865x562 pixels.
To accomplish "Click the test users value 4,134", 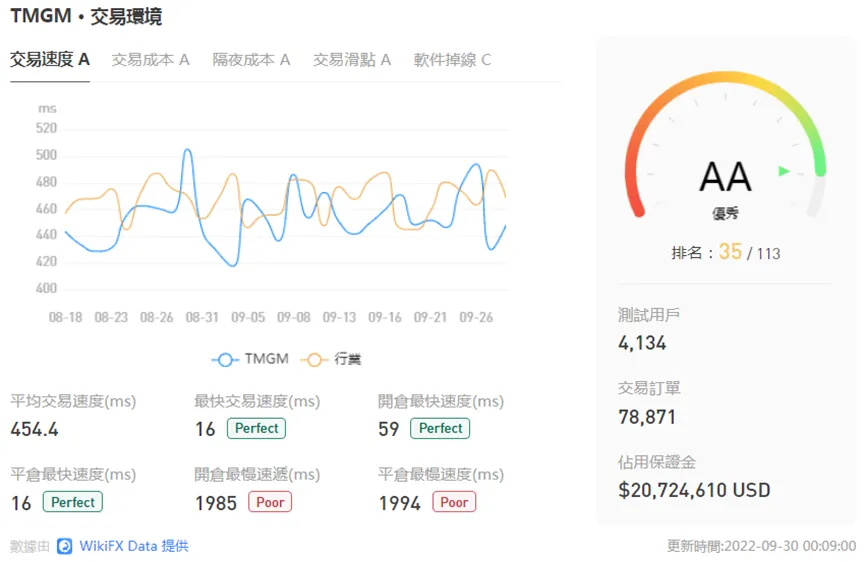I will click(x=642, y=343).
